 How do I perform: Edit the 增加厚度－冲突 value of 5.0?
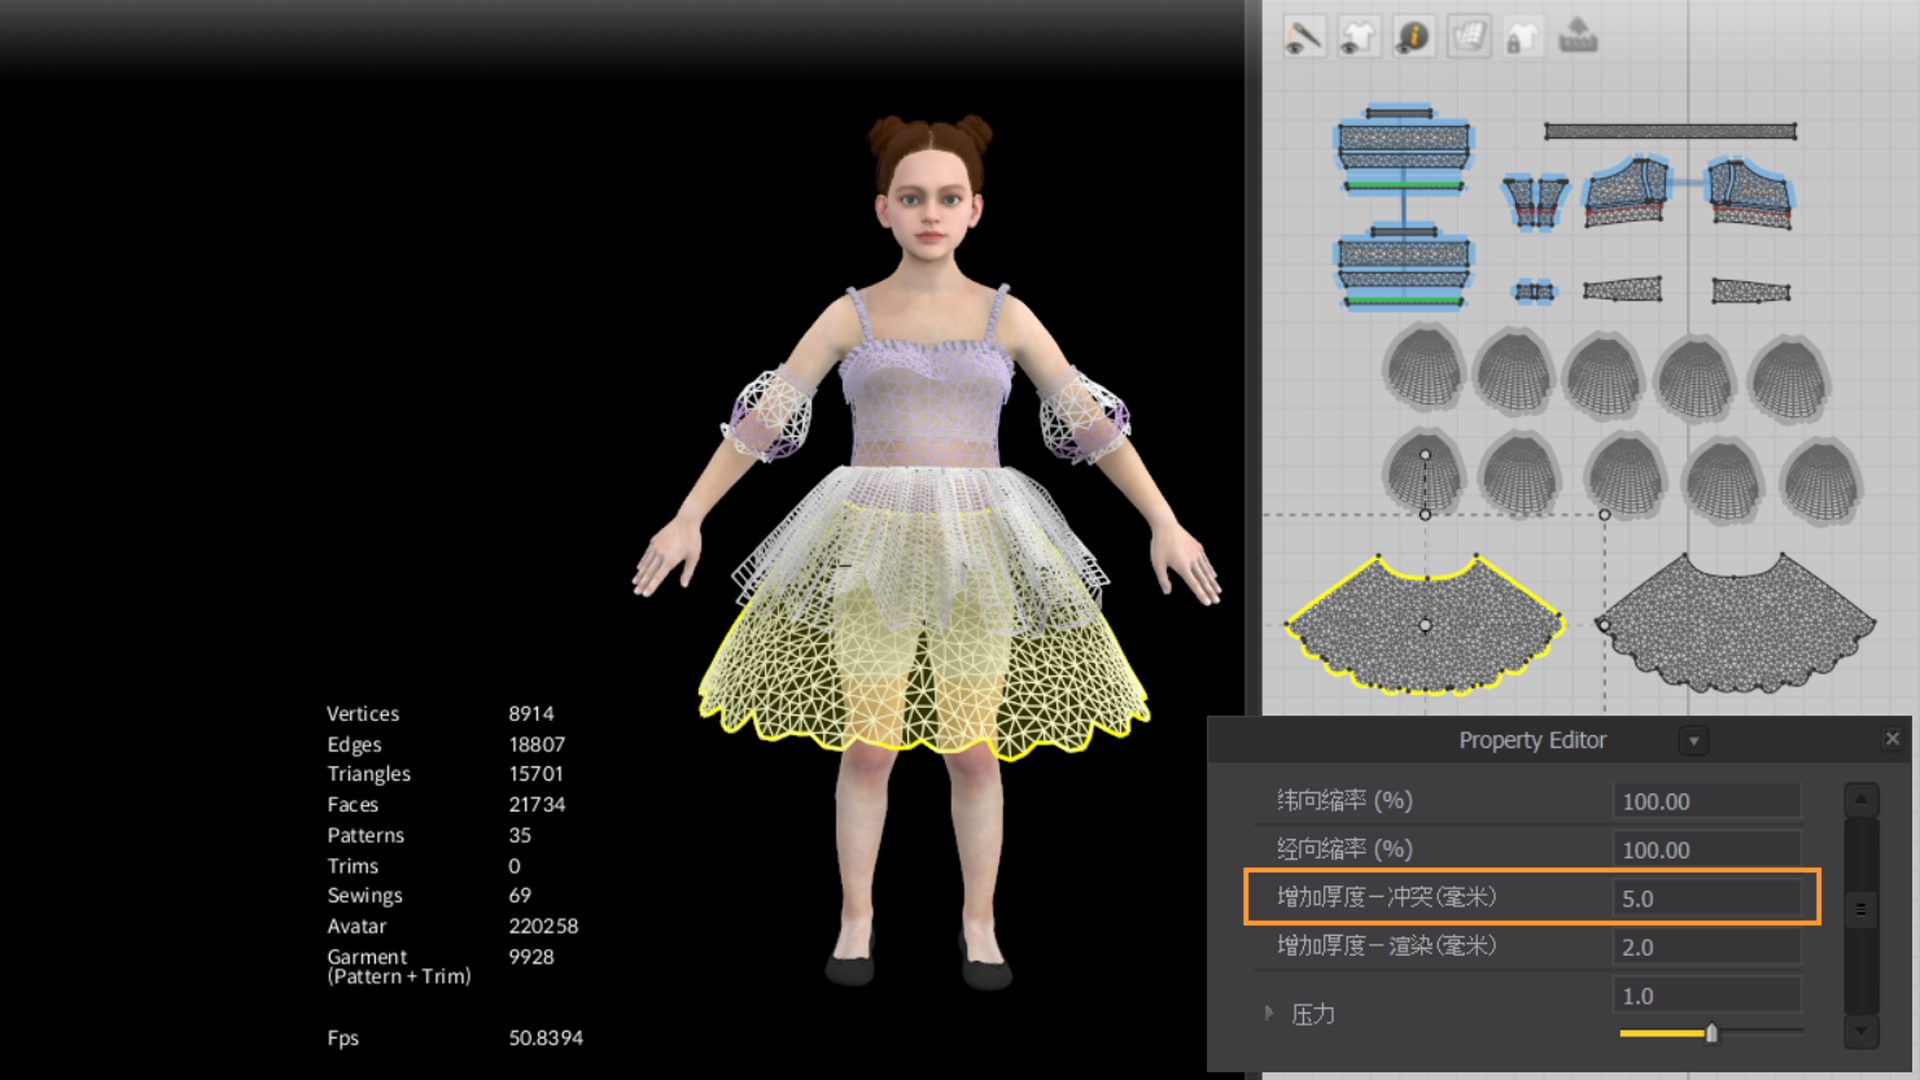click(1706, 898)
